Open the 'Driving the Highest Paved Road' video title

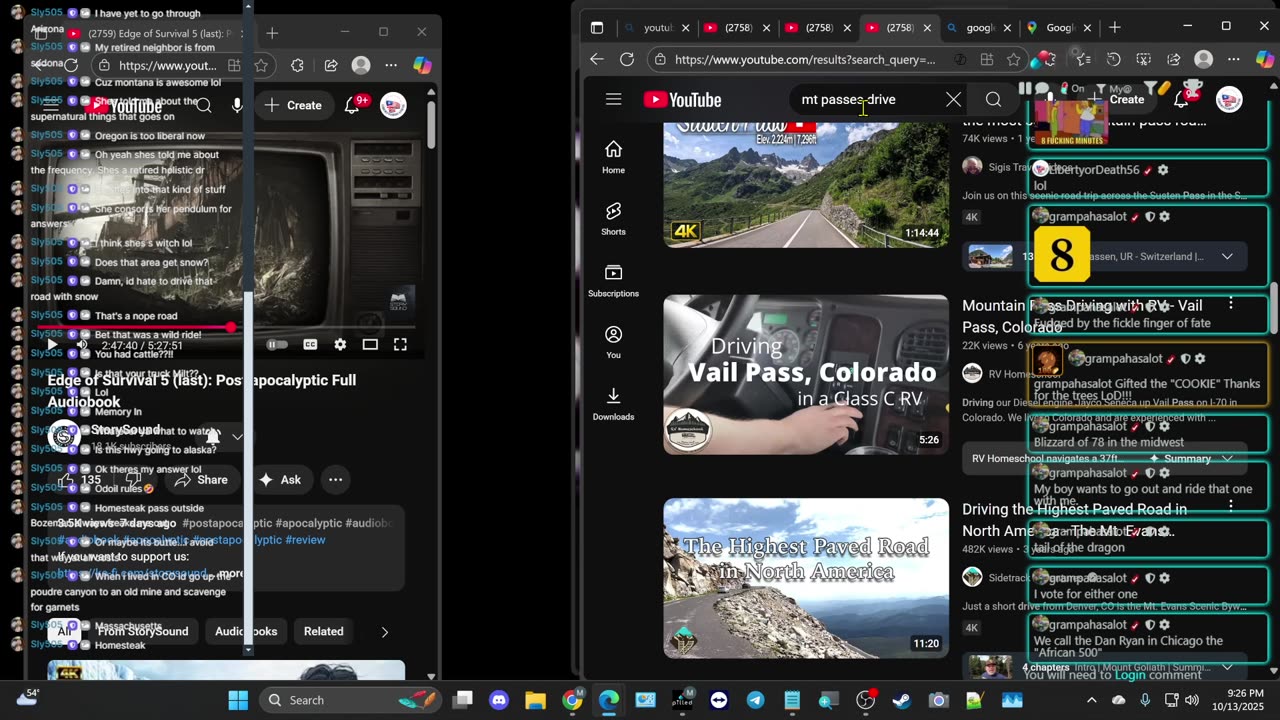point(1075,520)
